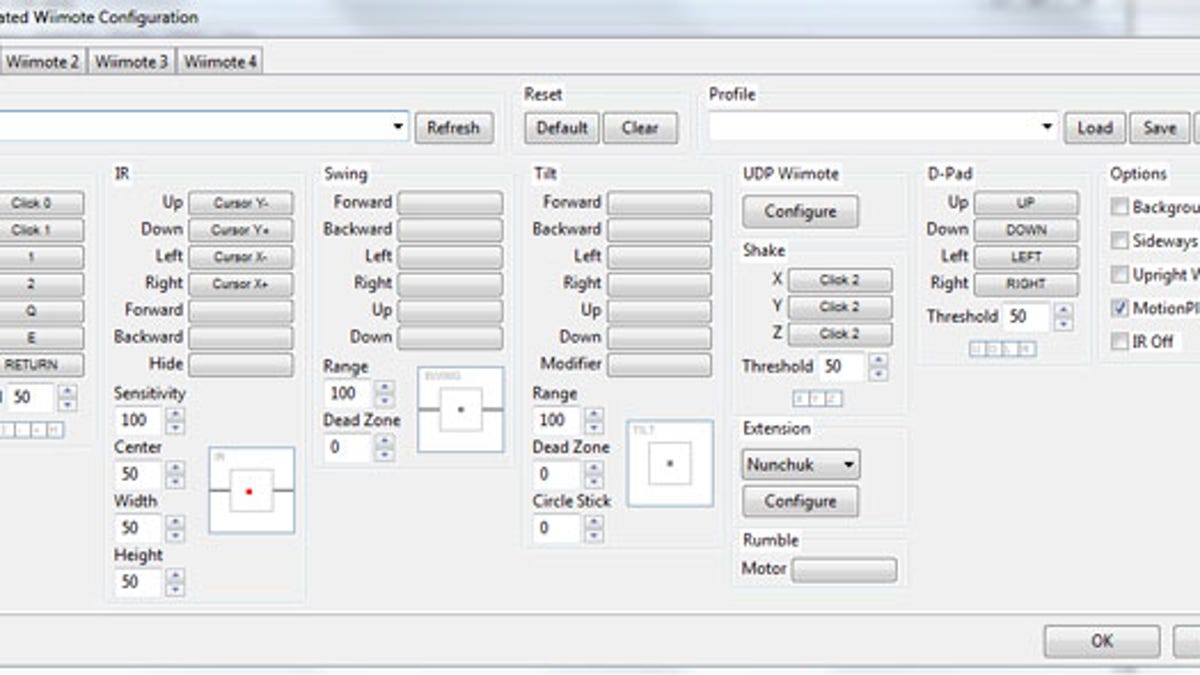The image size is (1200, 675).
Task: Increase the Swing Range value
Action: 385,386
